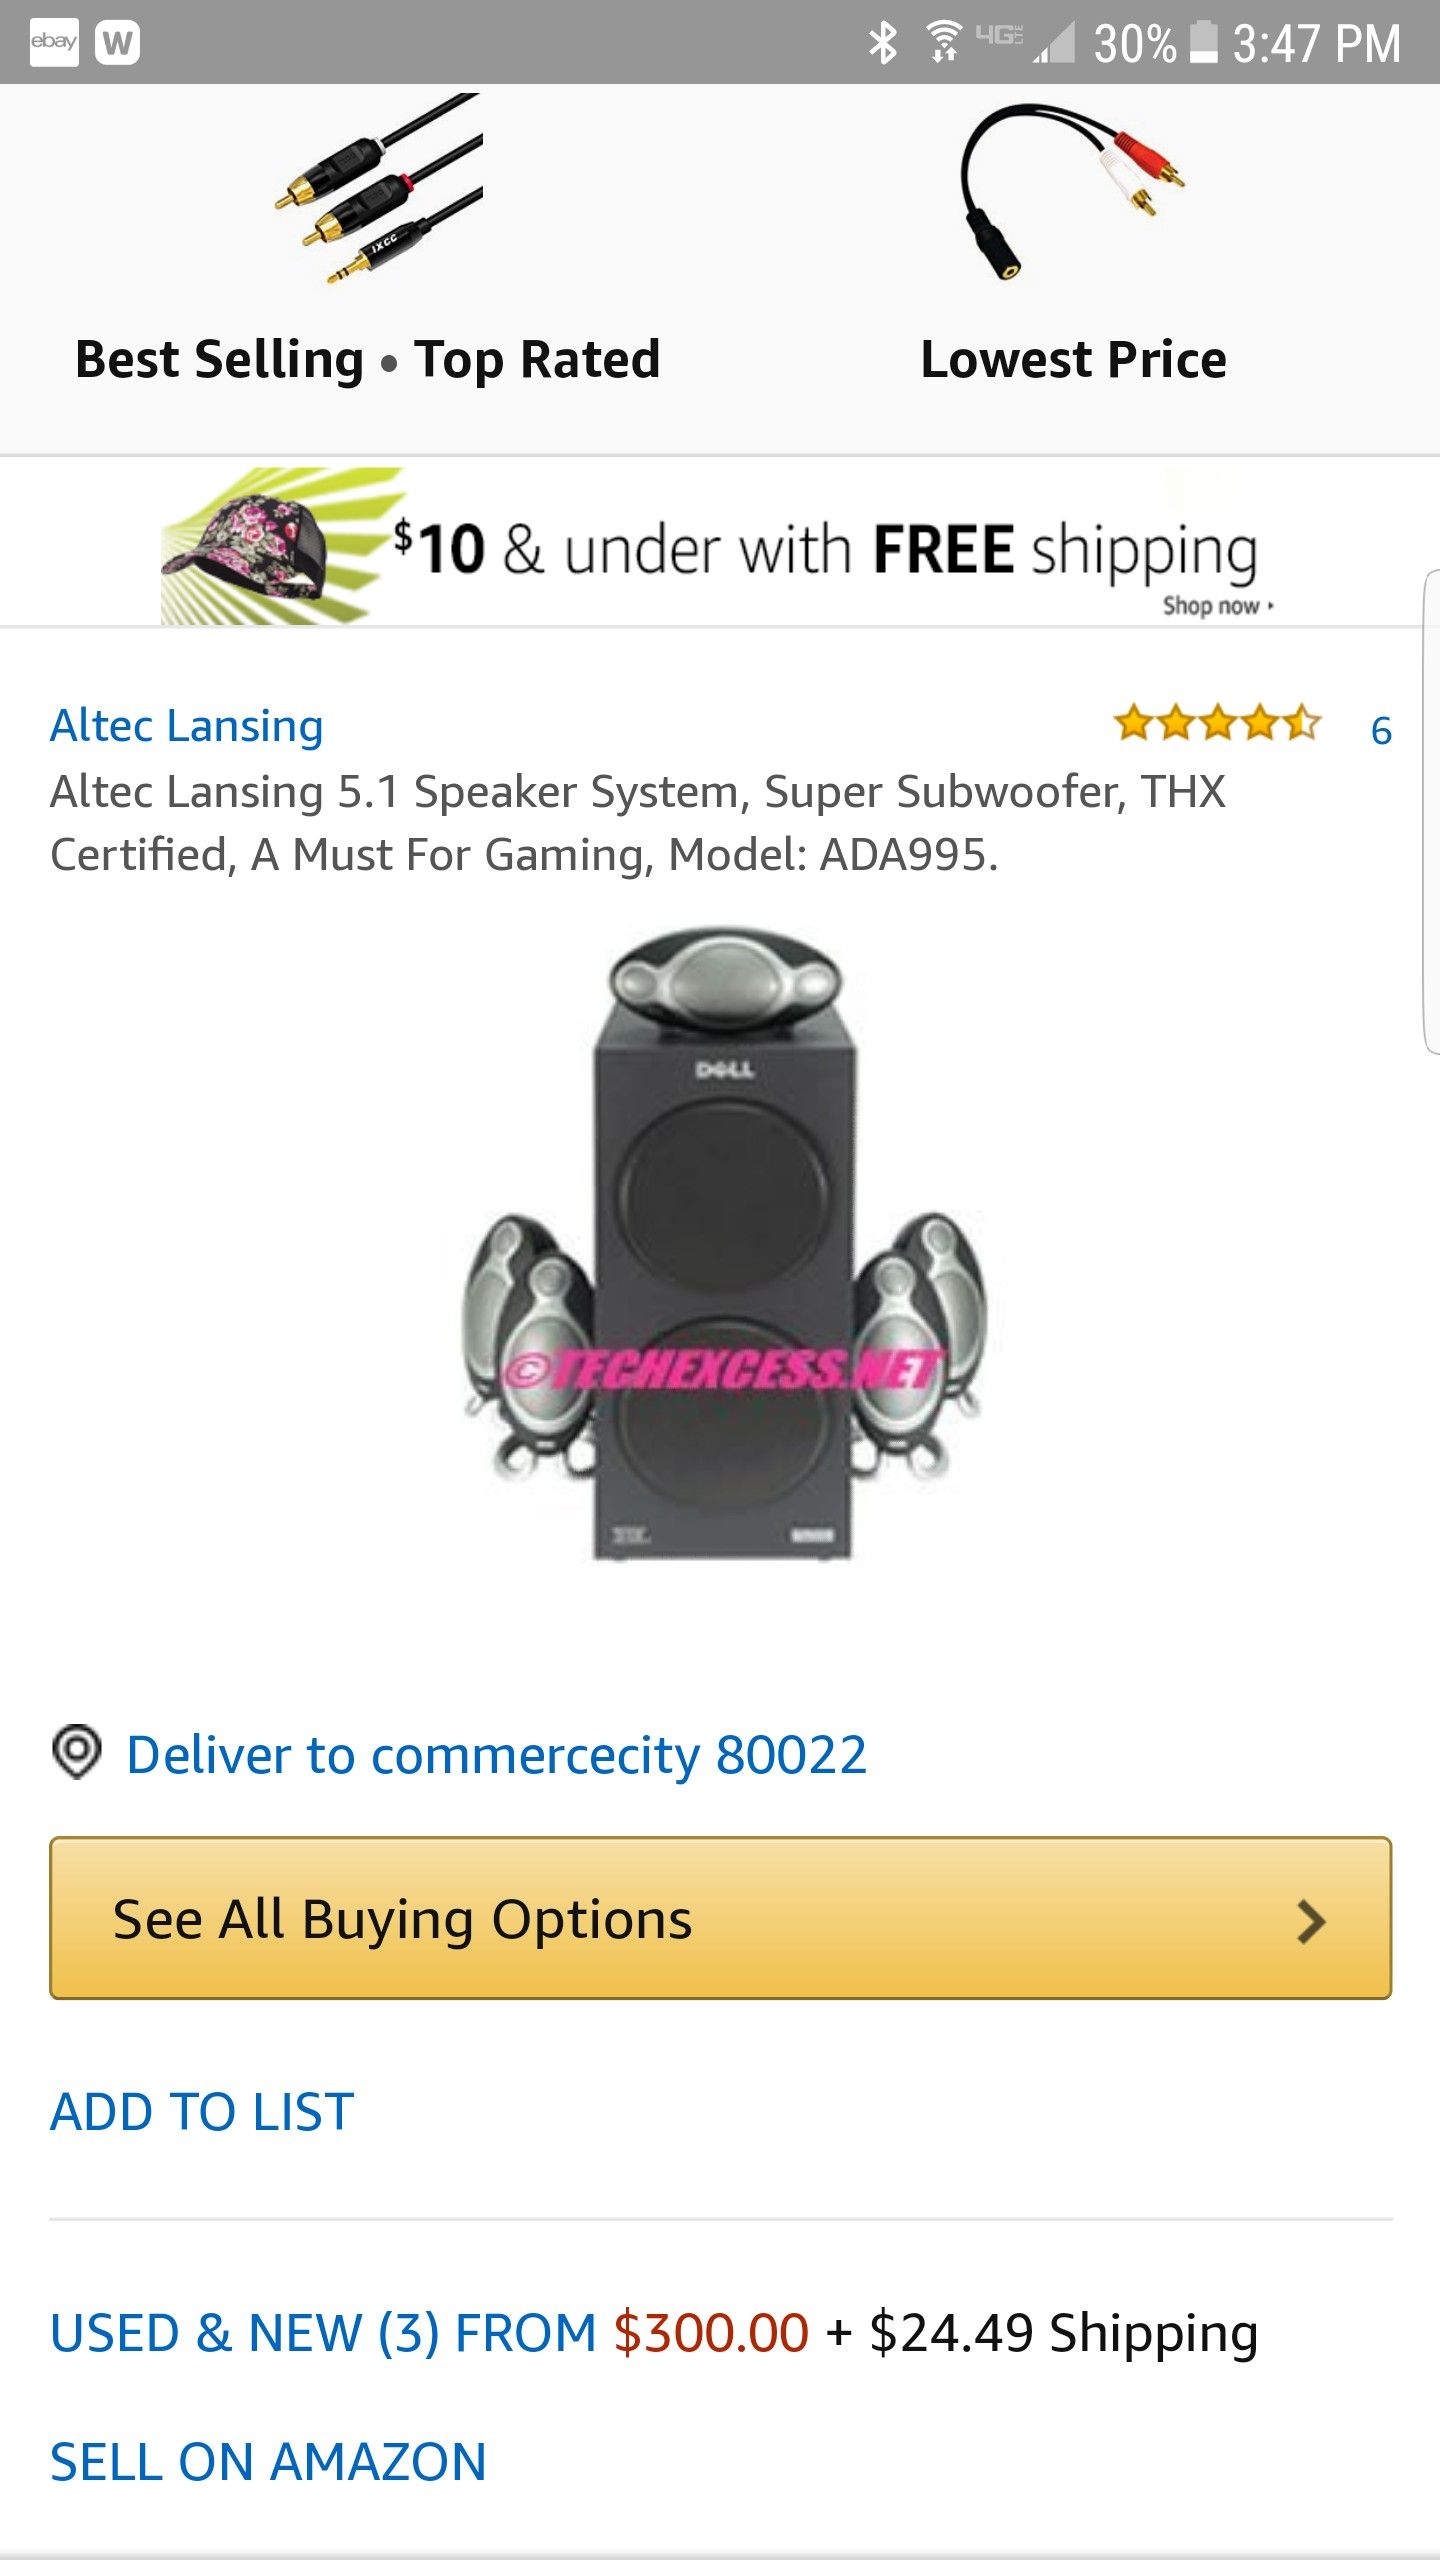View the 6 customer reviews count
This screenshot has width=1440, height=2560.
[1381, 730]
